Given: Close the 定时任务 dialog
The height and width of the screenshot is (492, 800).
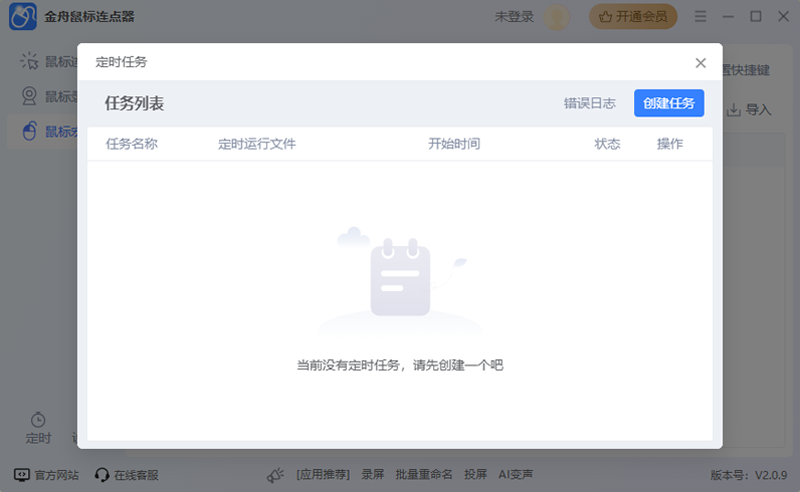Looking at the screenshot, I should click(x=700, y=63).
